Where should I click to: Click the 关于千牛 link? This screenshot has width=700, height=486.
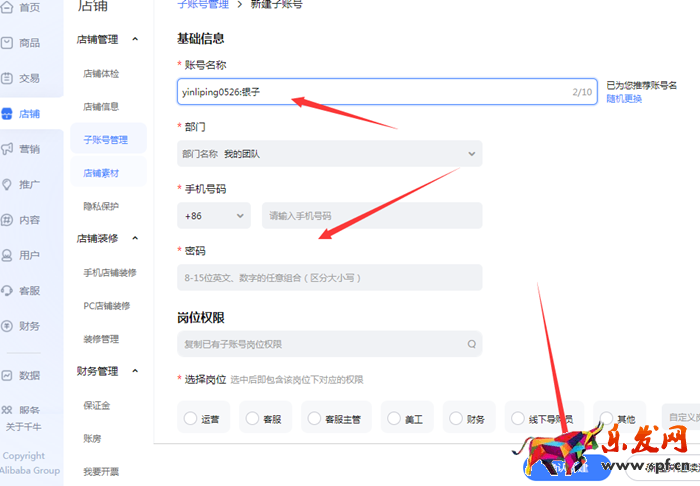click(23, 427)
